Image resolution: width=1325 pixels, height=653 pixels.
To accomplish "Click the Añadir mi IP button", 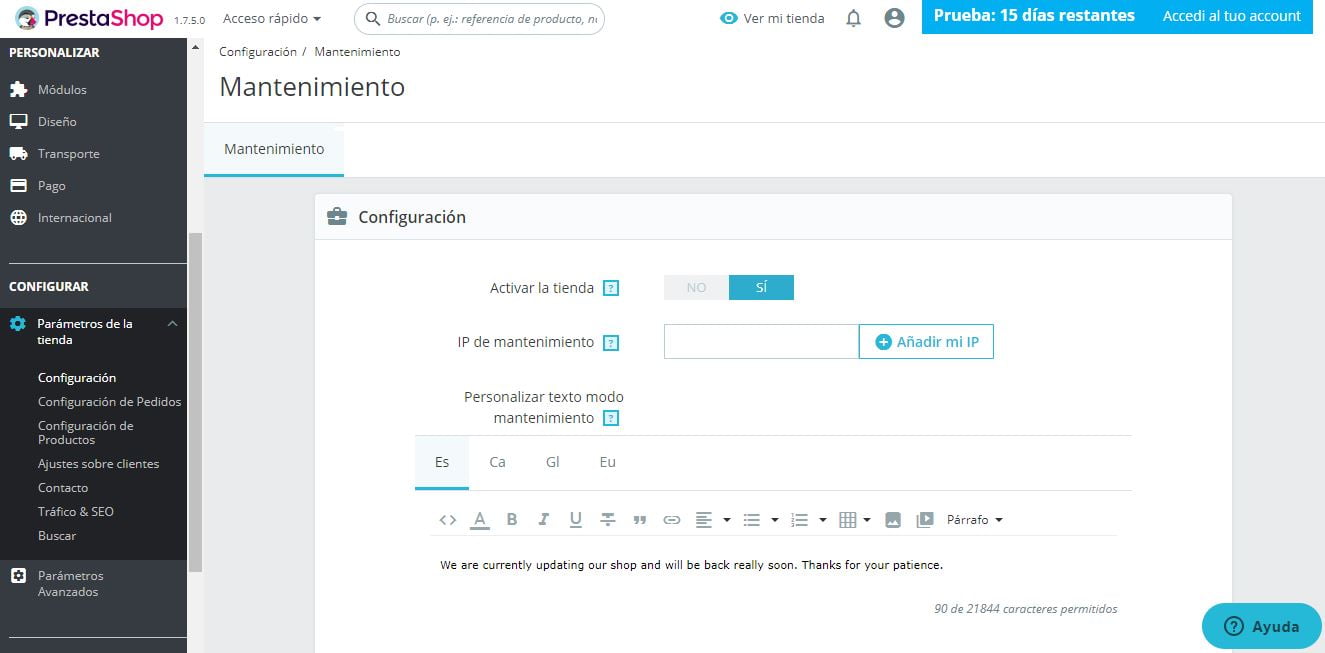I will (925, 341).
